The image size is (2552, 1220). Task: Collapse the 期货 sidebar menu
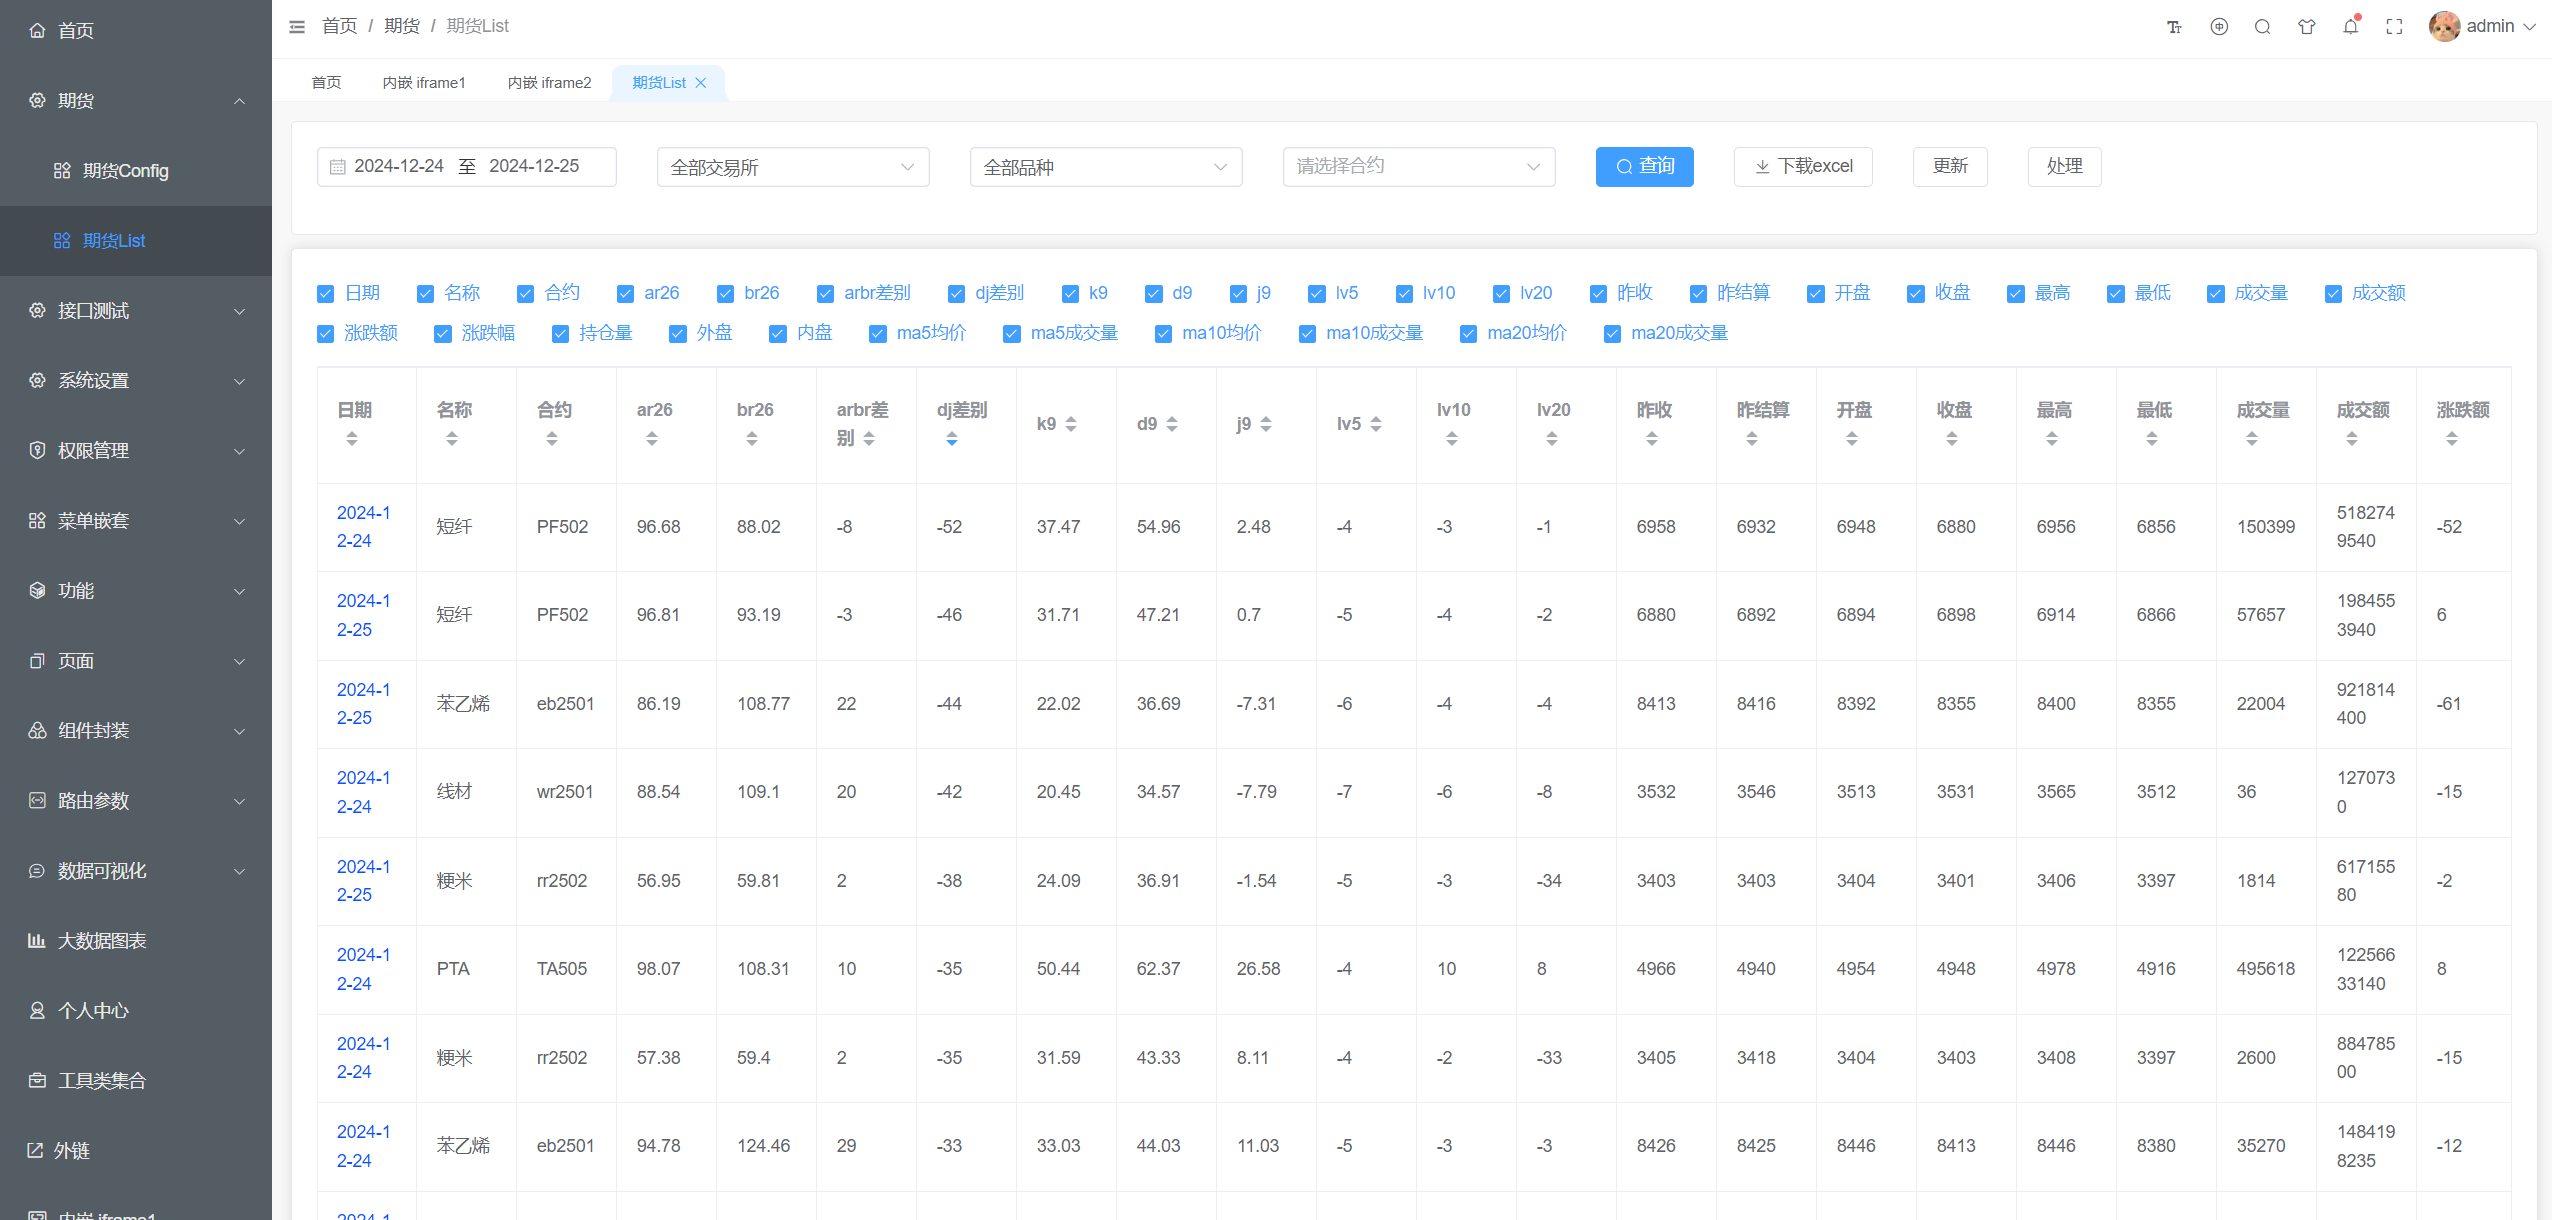(136, 101)
